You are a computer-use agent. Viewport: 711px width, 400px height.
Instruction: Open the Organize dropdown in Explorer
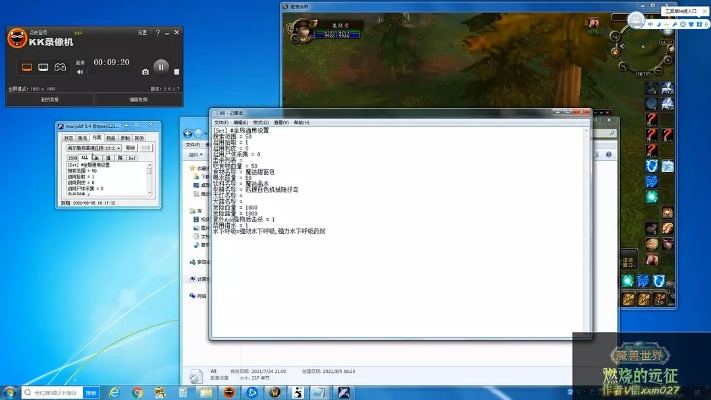click(195, 155)
